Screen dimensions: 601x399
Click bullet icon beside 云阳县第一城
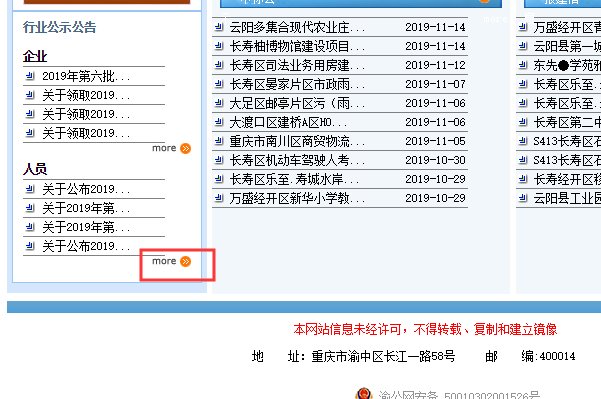523,46
